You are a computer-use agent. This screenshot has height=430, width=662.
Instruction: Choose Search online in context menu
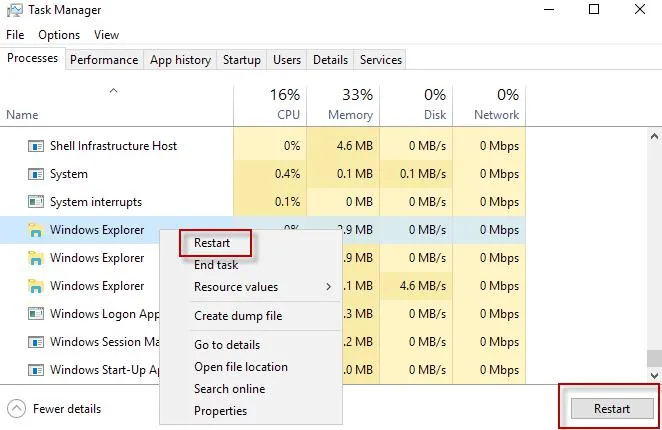(x=230, y=389)
